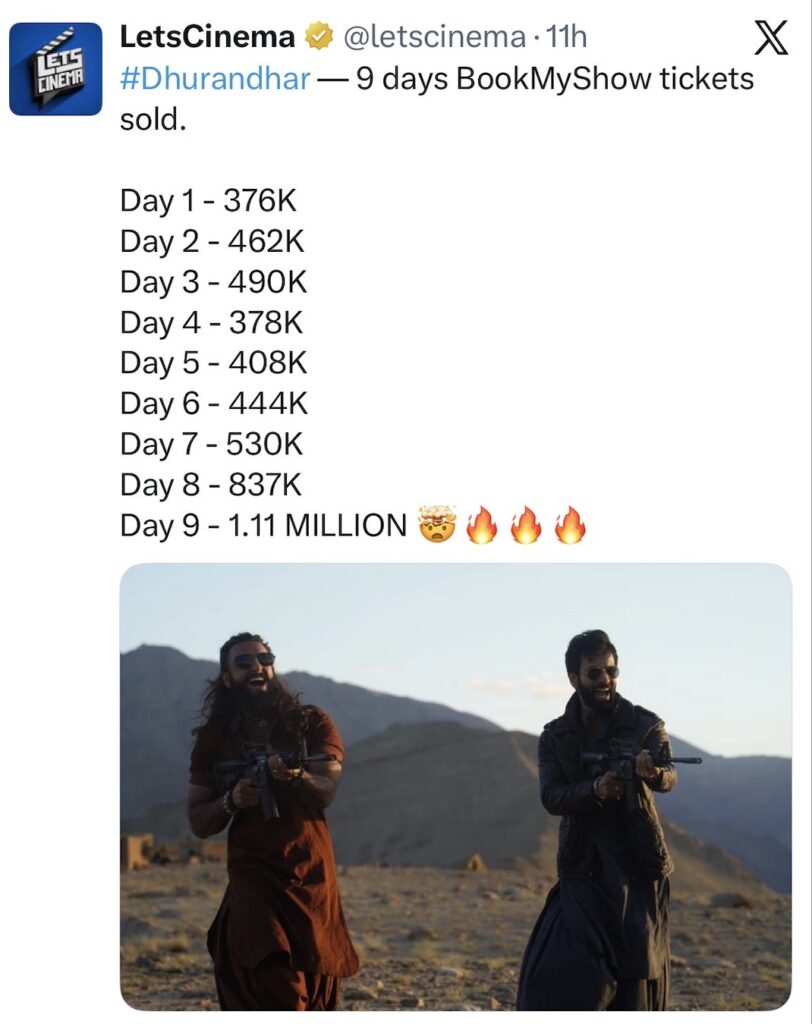Click the exploding head emoji
This screenshot has width=812, height=1024.
pyautogui.click(x=437, y=525)
